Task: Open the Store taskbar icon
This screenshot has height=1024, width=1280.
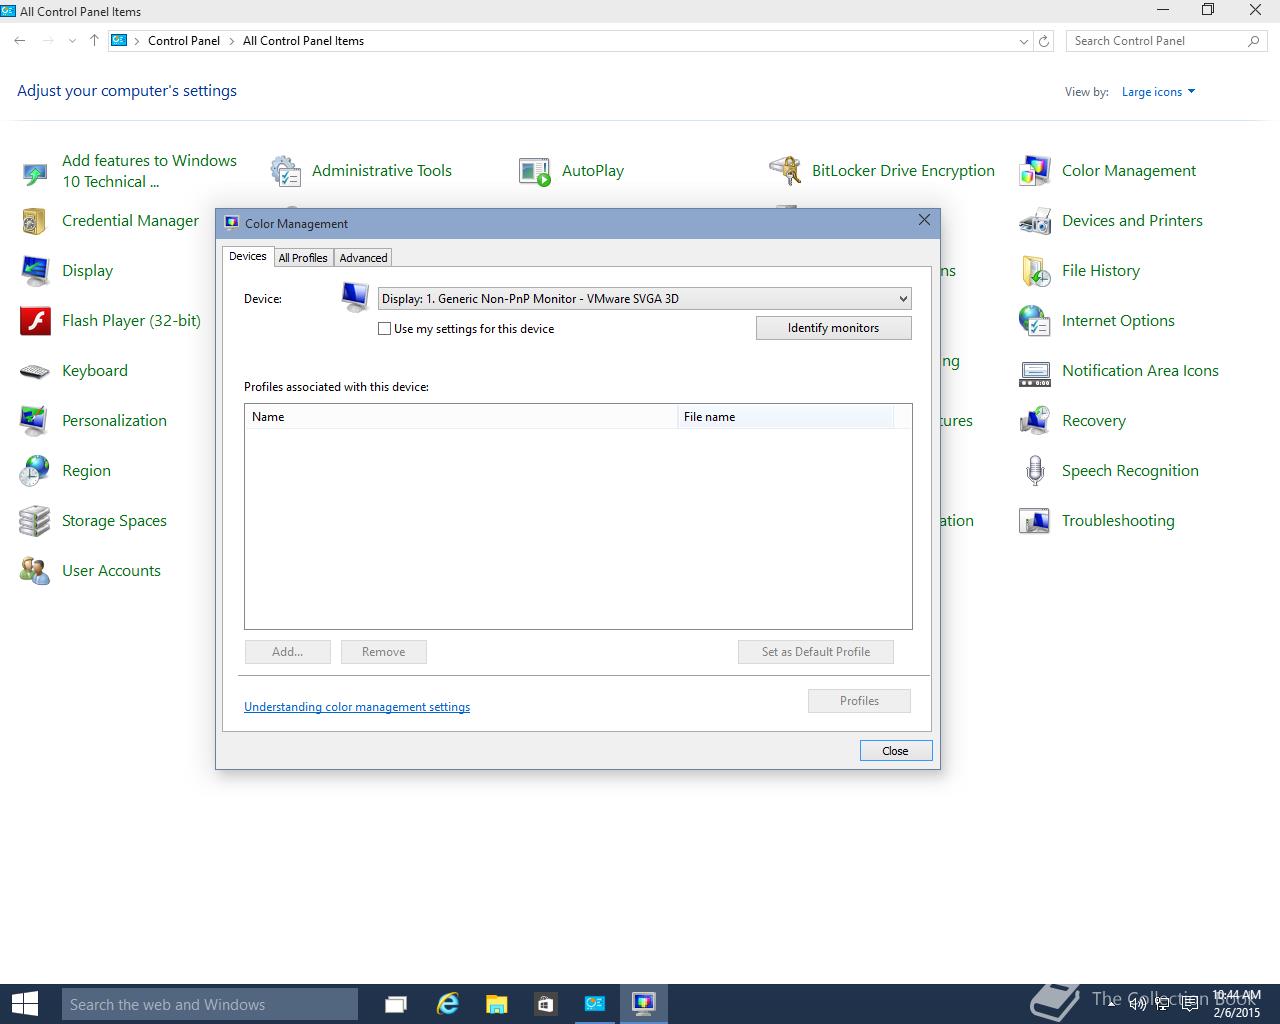Action: pos(545,1003)
